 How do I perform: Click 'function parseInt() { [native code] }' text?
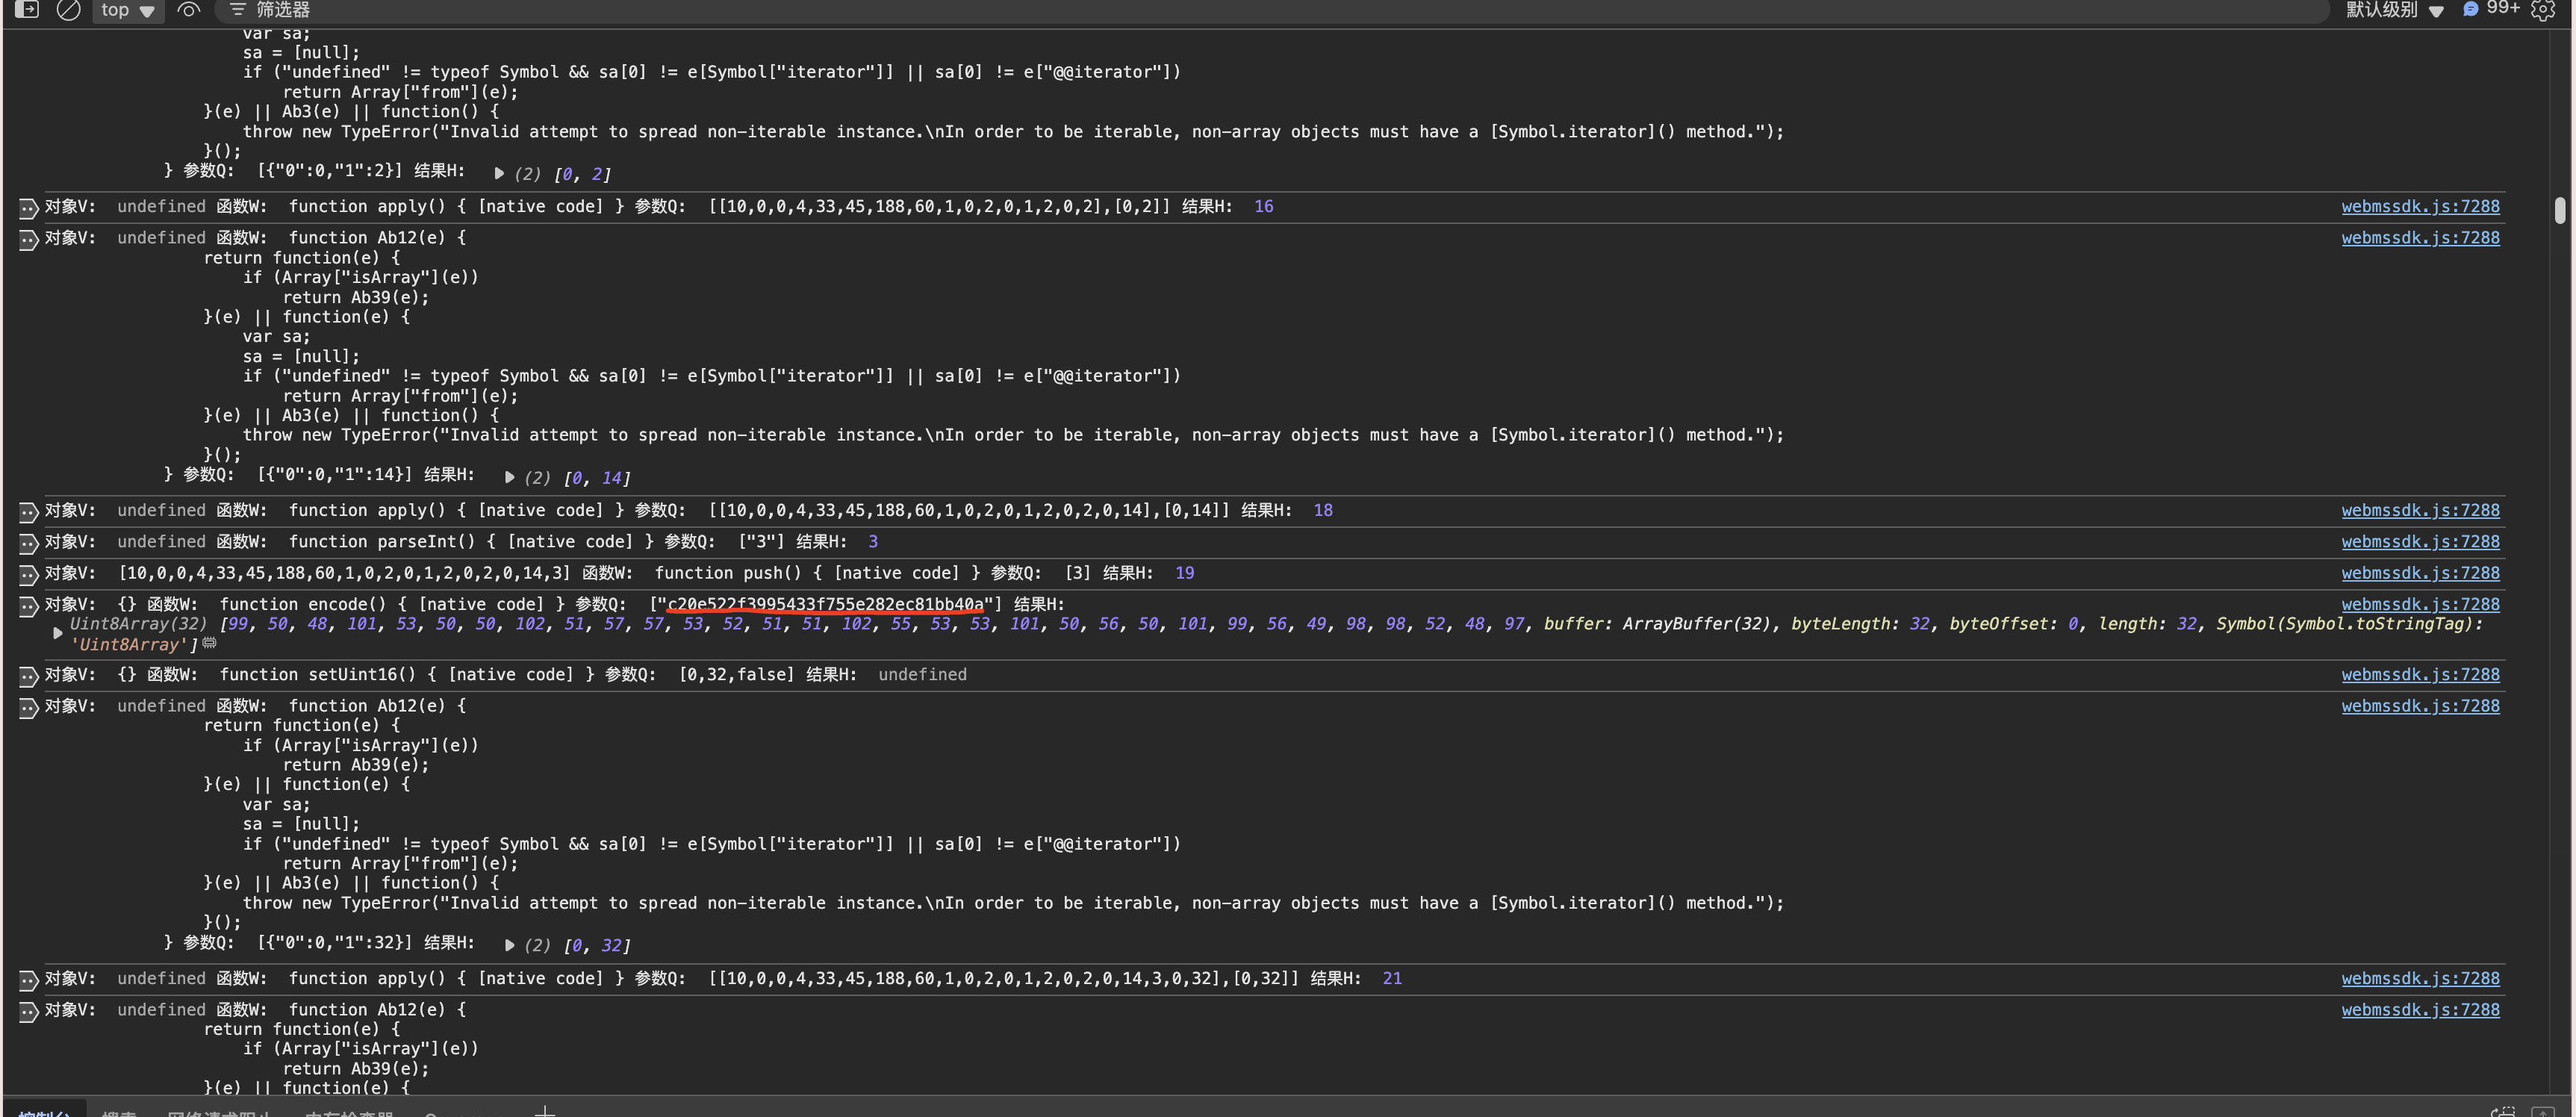(x=470, y=541)
